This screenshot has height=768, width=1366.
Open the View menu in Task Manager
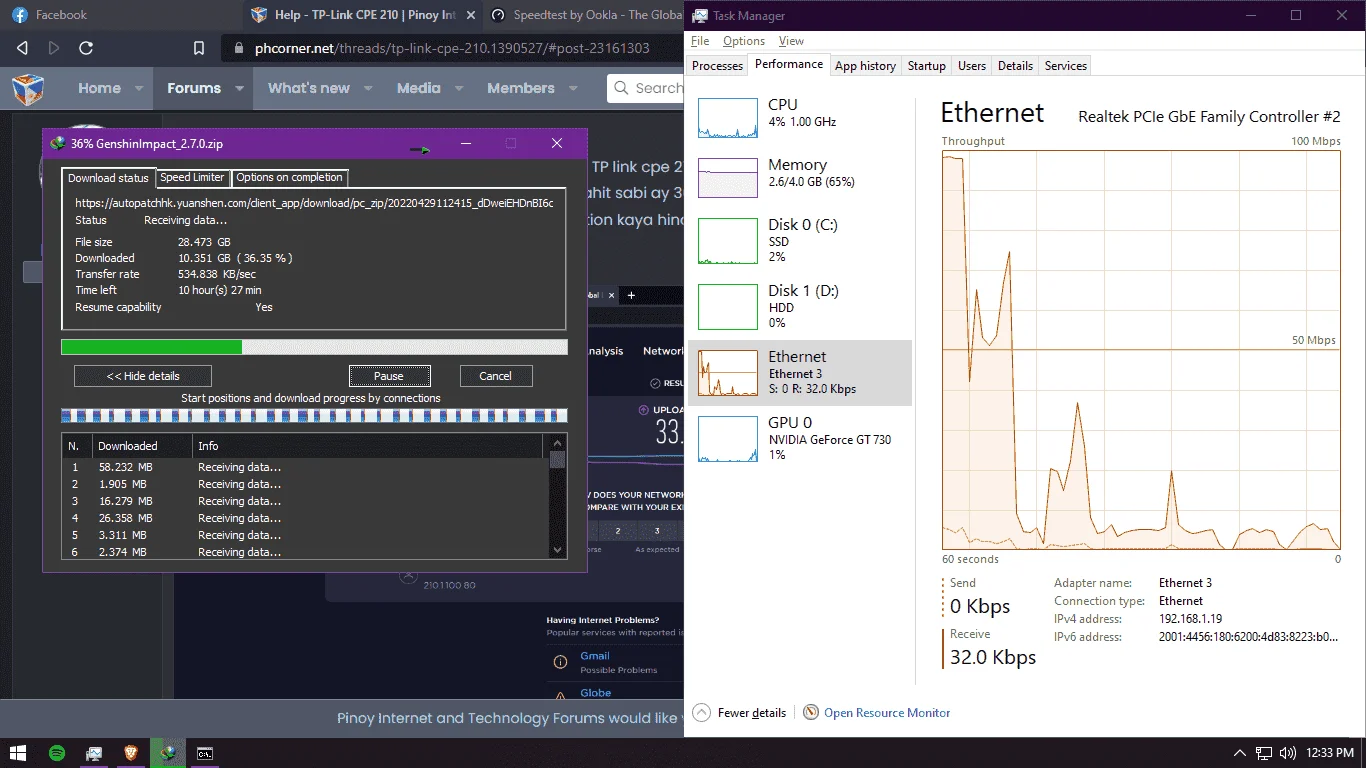coord(791,41)
